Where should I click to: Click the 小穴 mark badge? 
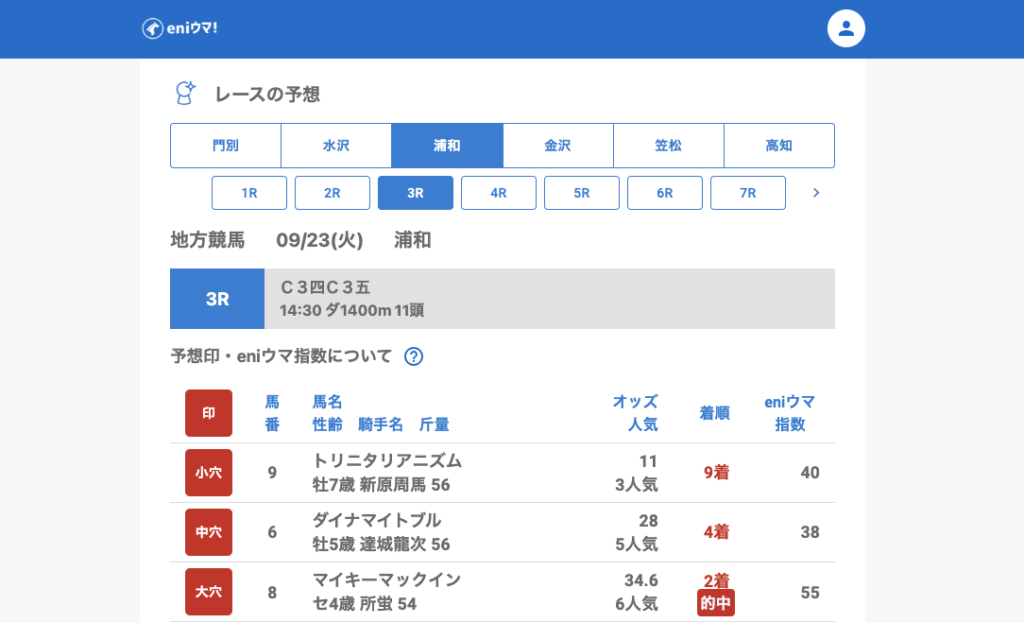coord(208,472)
